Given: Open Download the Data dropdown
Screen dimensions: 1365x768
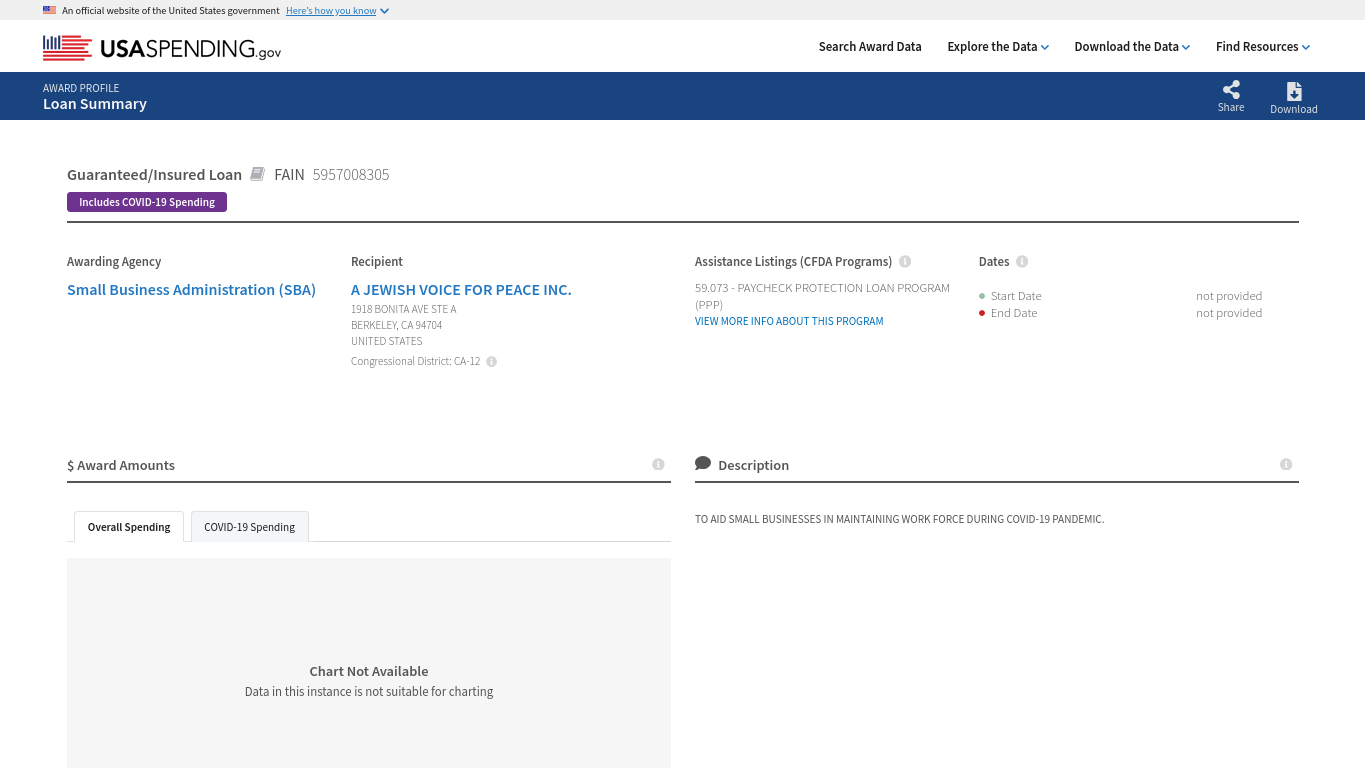Looking at the screenshot, I should click(1132, 47).
